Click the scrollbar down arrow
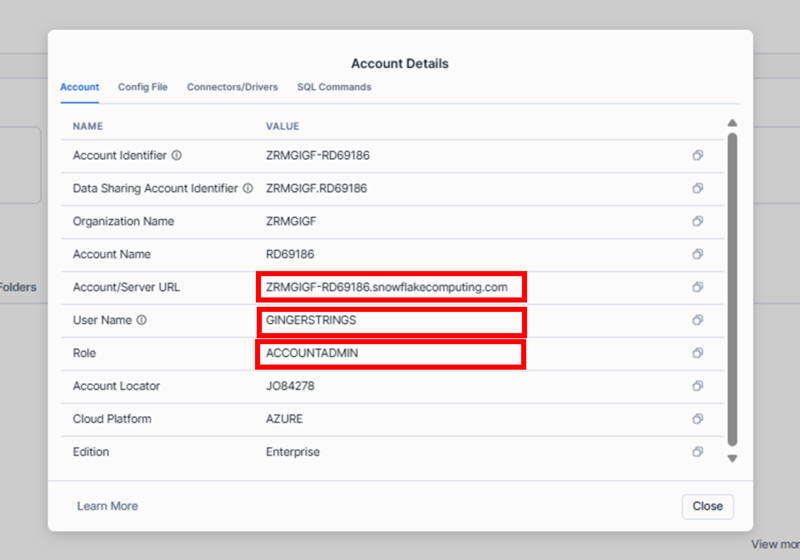 (x=732, y=458)
